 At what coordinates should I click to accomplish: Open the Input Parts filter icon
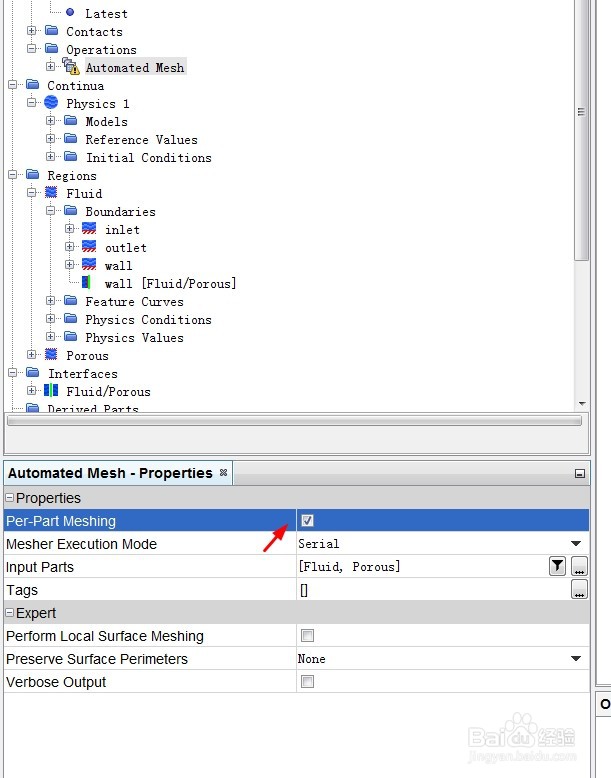(x=557, y=567)
